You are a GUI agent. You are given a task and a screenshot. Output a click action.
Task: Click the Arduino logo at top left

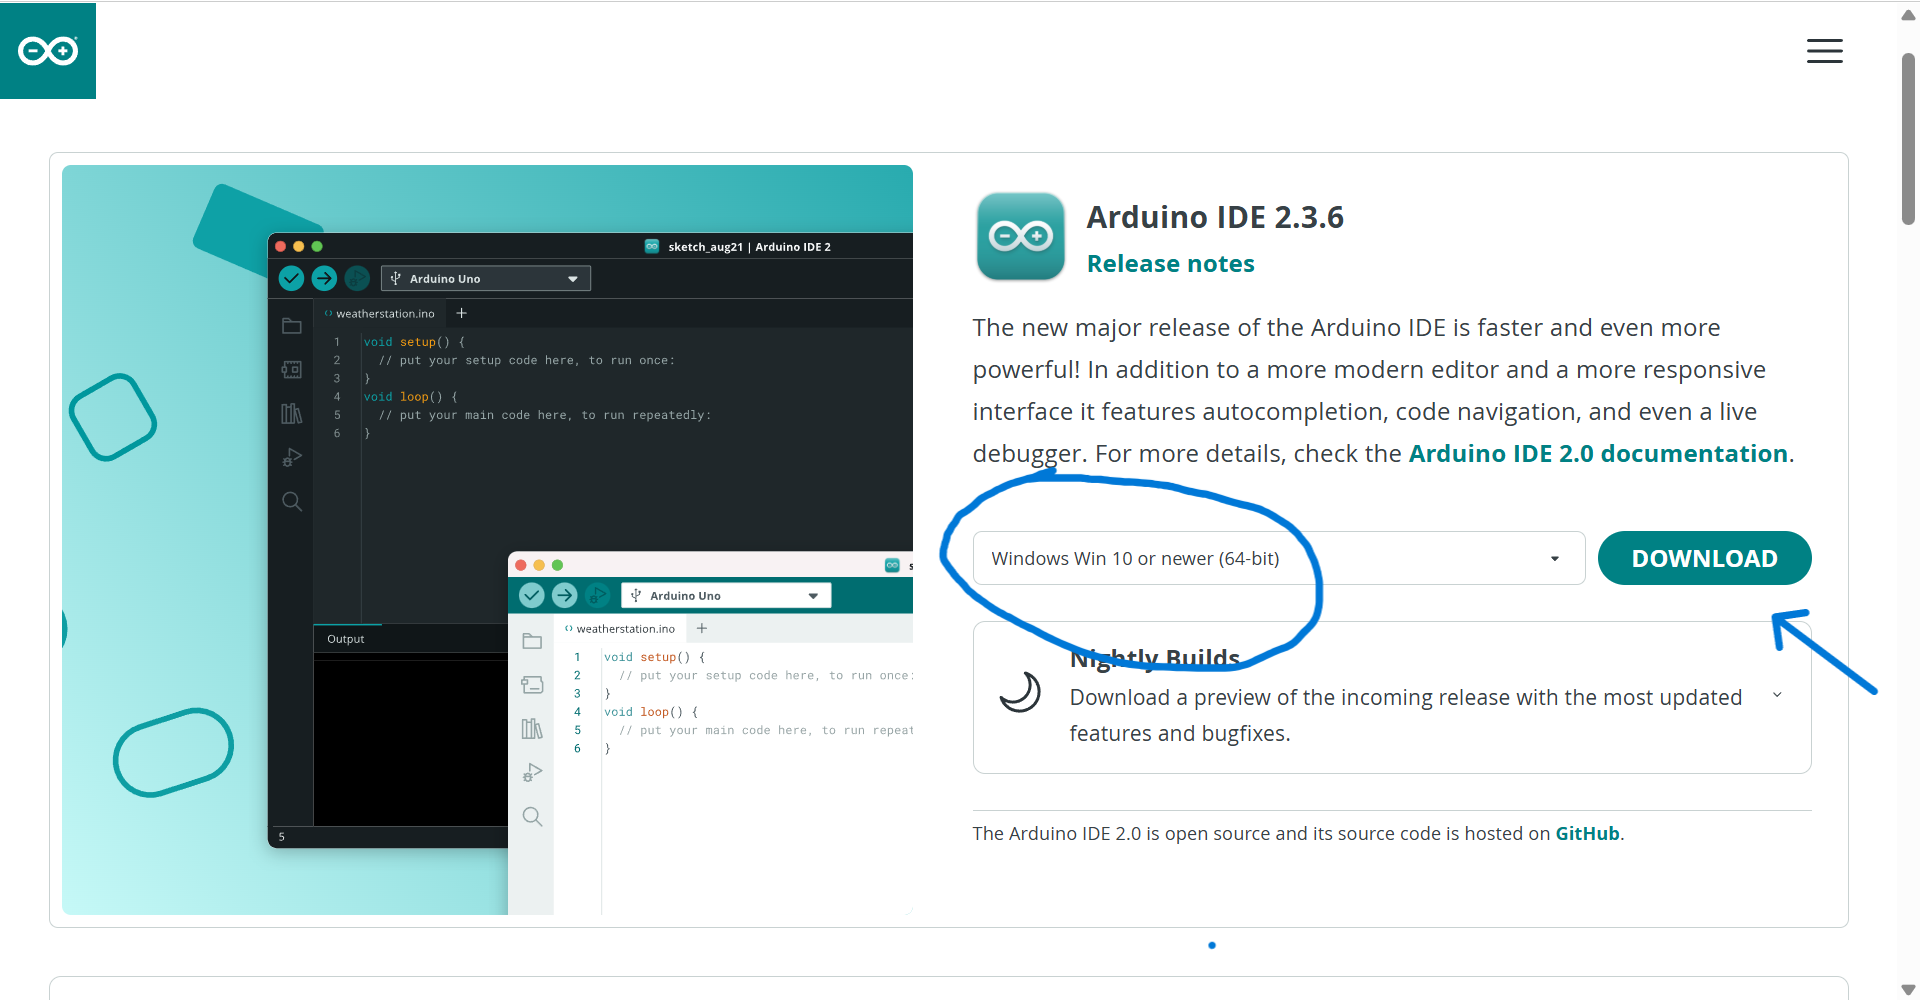[48, 50]
